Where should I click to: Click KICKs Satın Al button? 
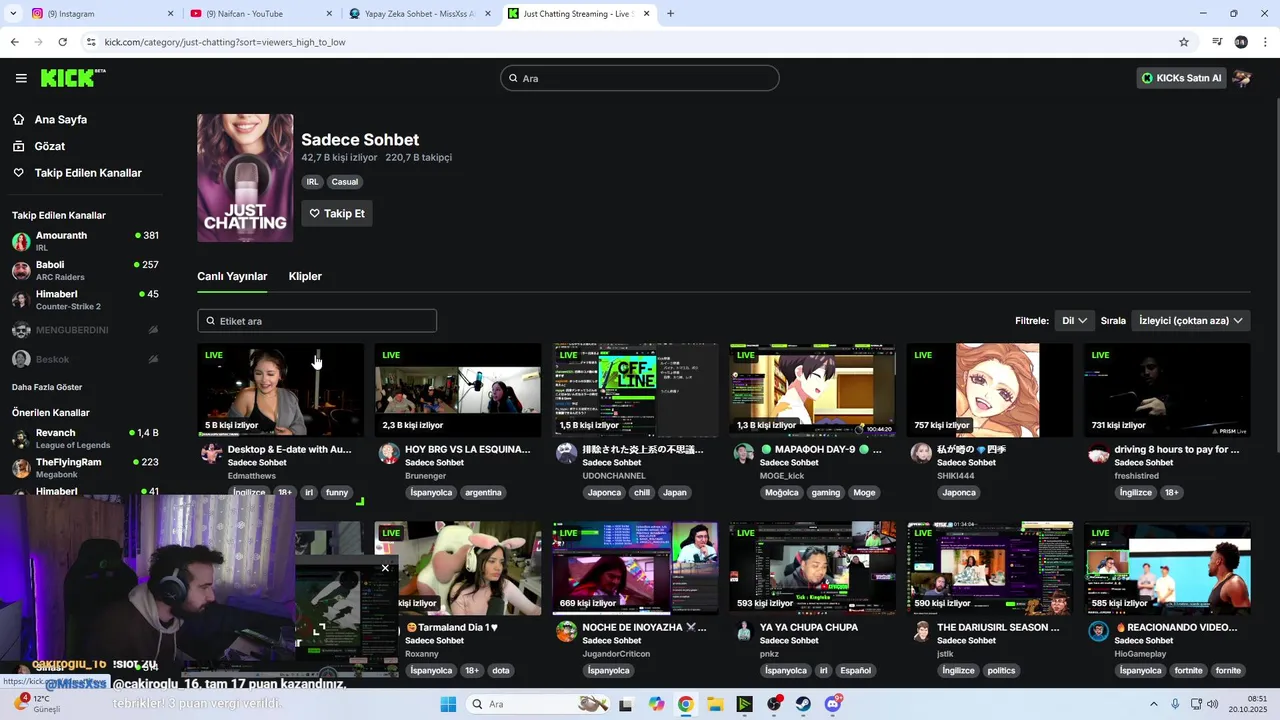1181,78
